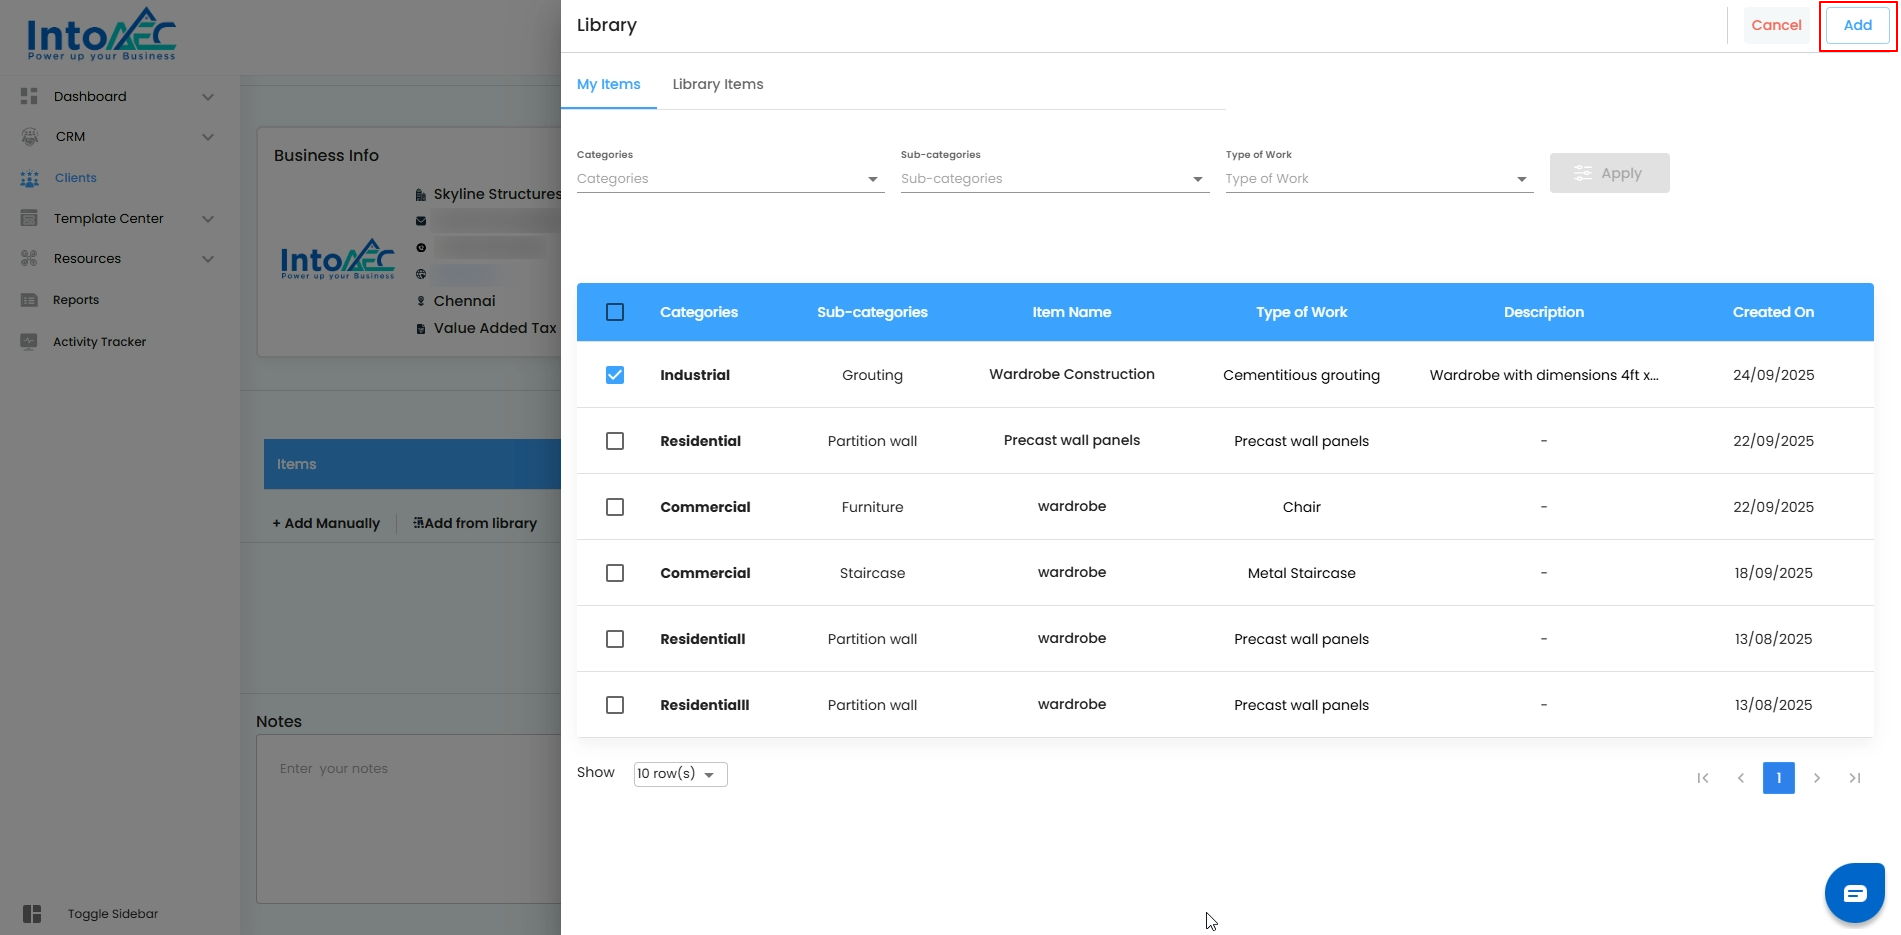Select the My Items tab

[608, 84]
